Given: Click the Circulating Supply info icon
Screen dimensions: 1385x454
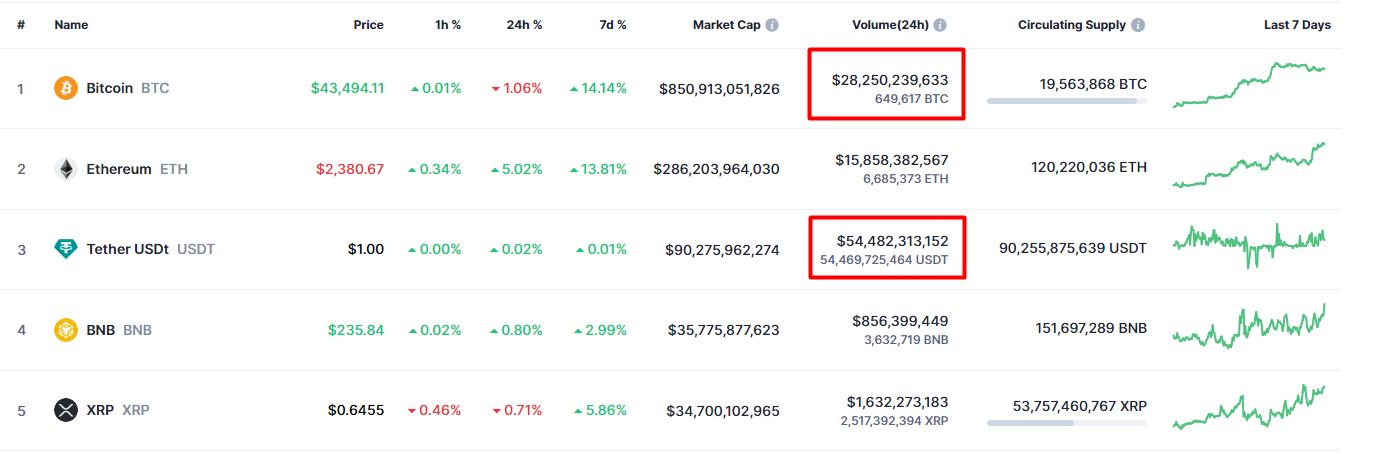Looking at the screenshot, I should [1138, 25].
